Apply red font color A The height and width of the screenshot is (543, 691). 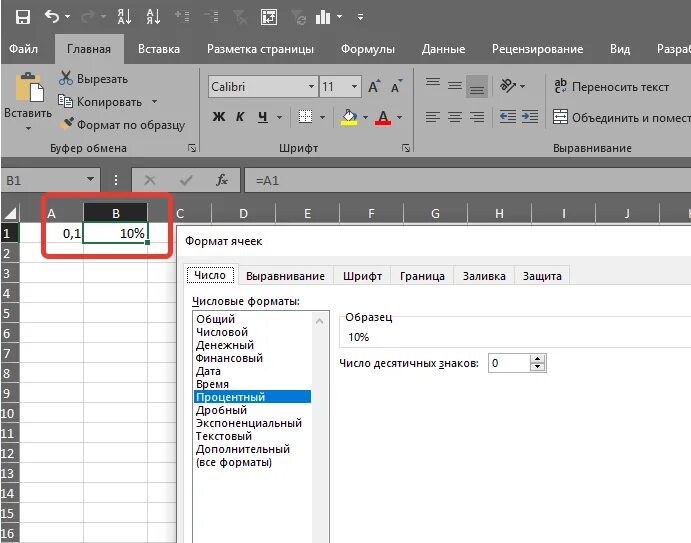click(383, 117)
